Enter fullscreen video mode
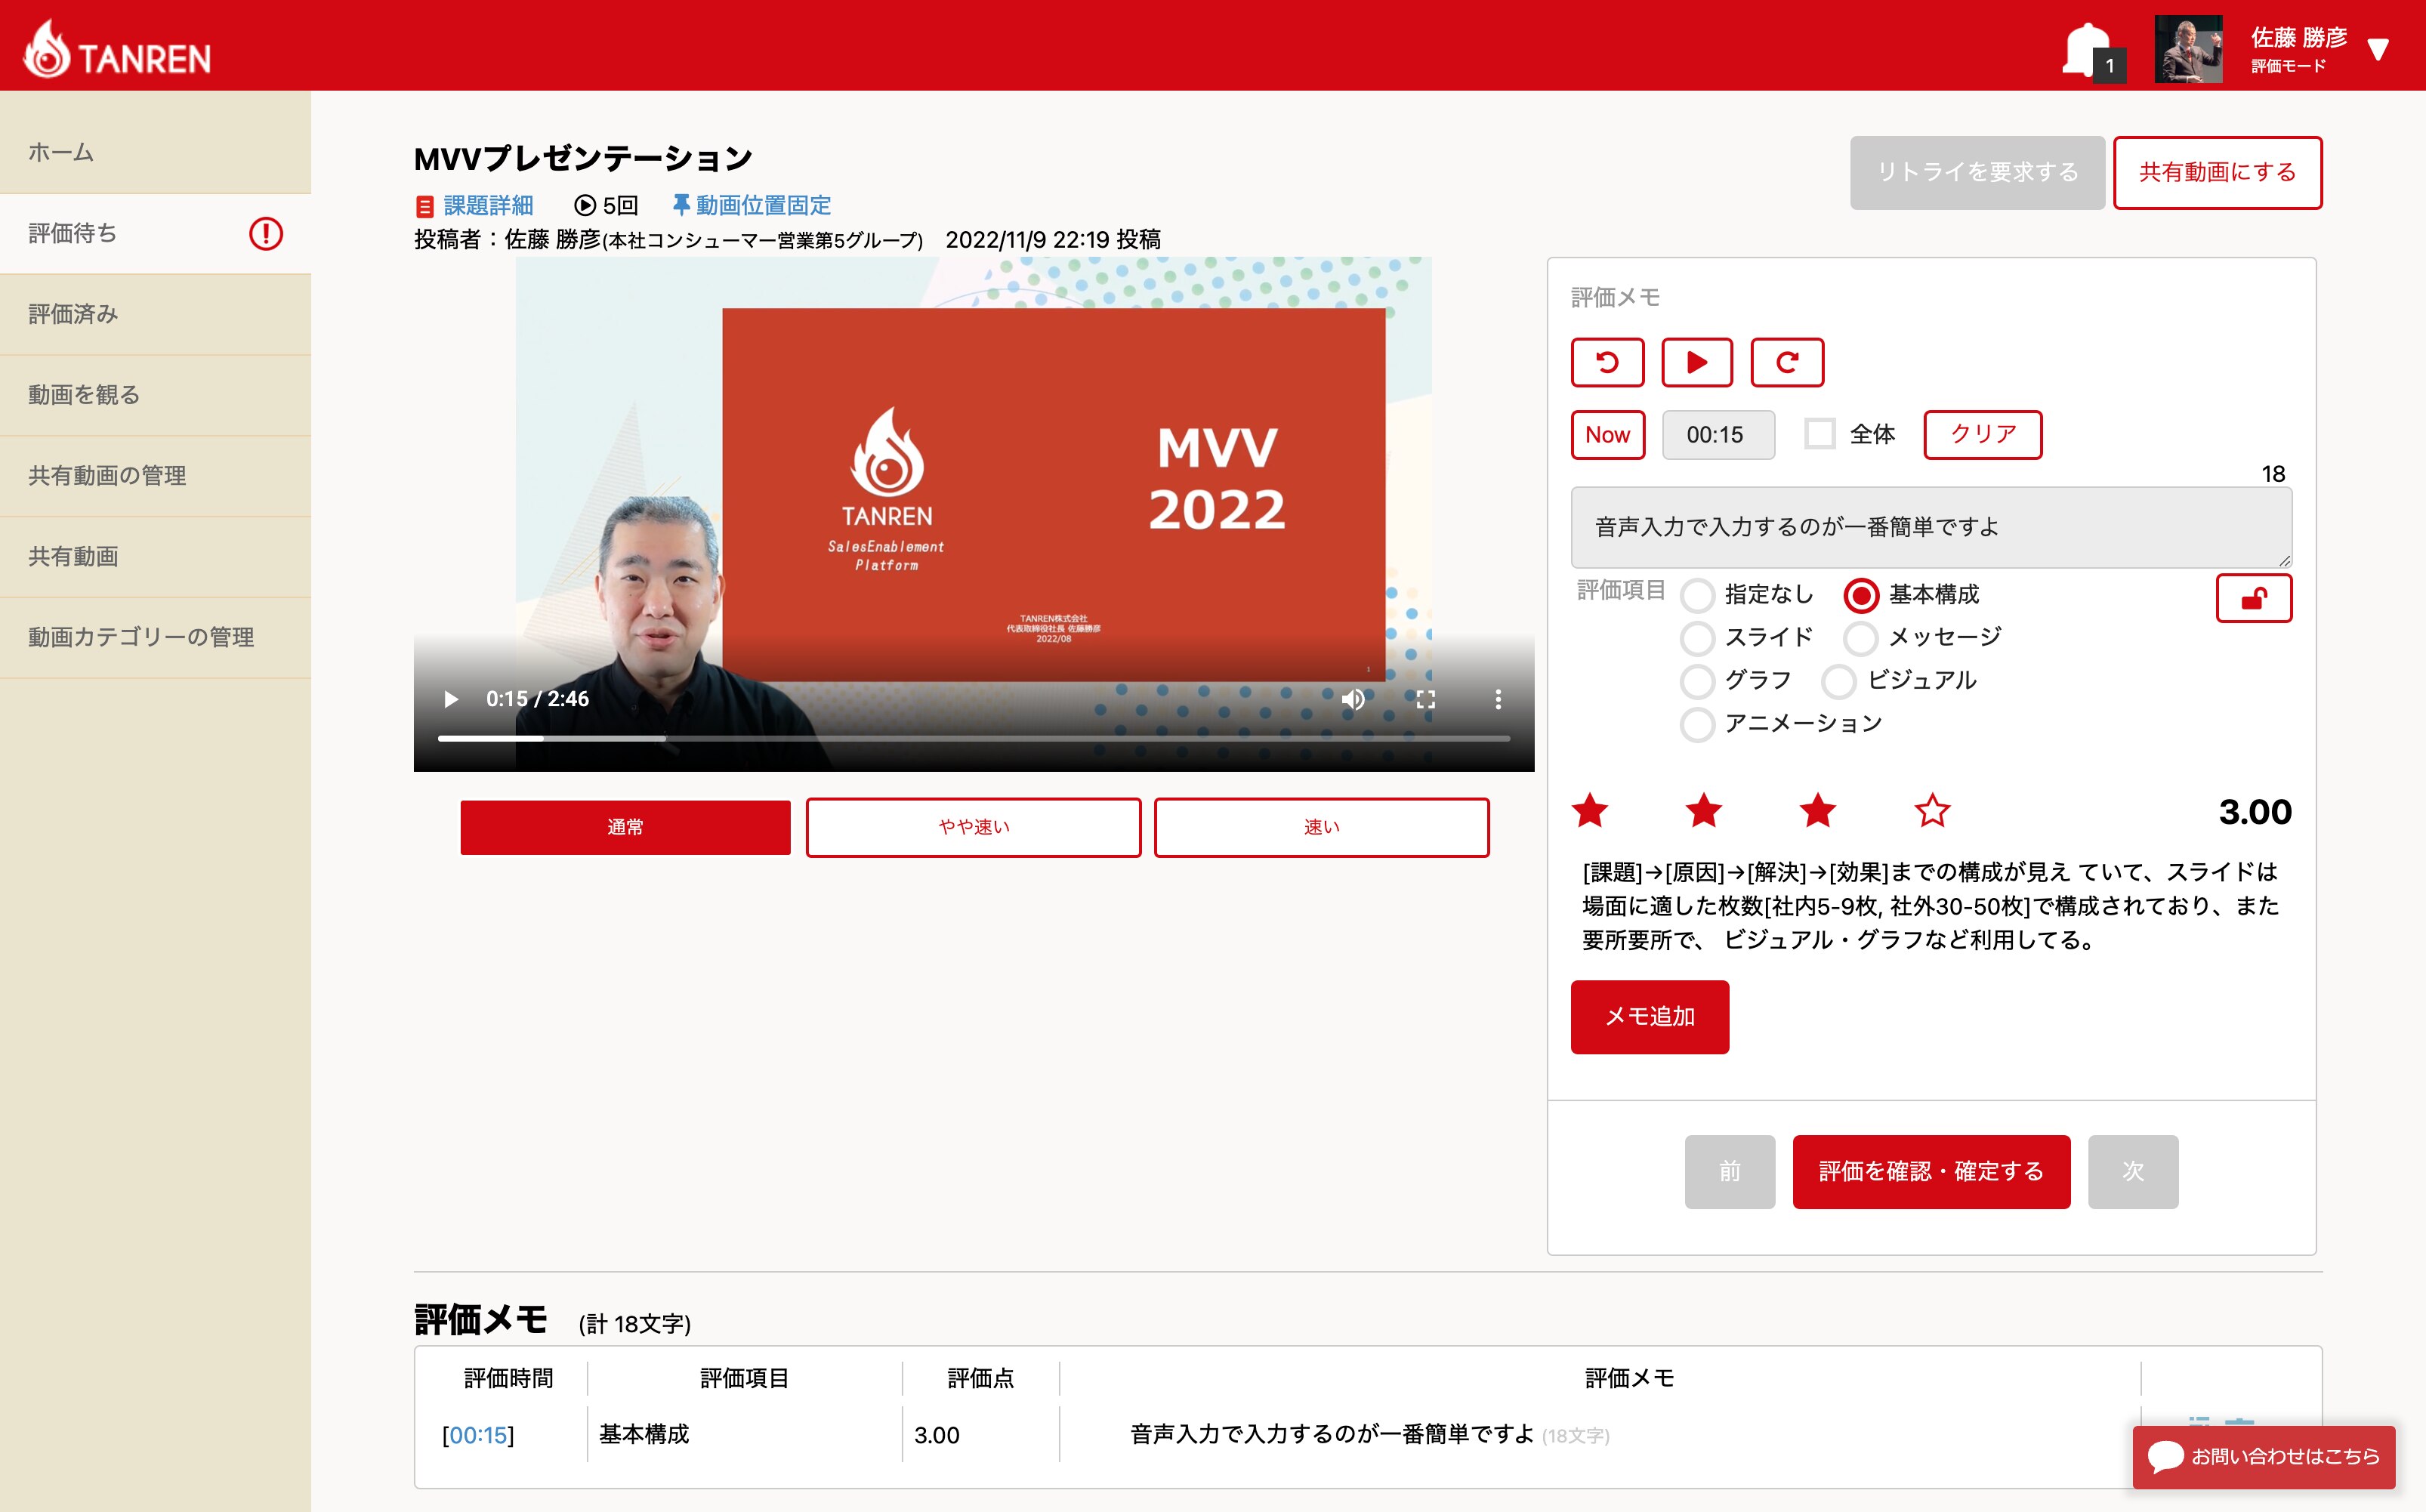The width and height of the screenshot is (2426, 1512). pos(1426,699)
